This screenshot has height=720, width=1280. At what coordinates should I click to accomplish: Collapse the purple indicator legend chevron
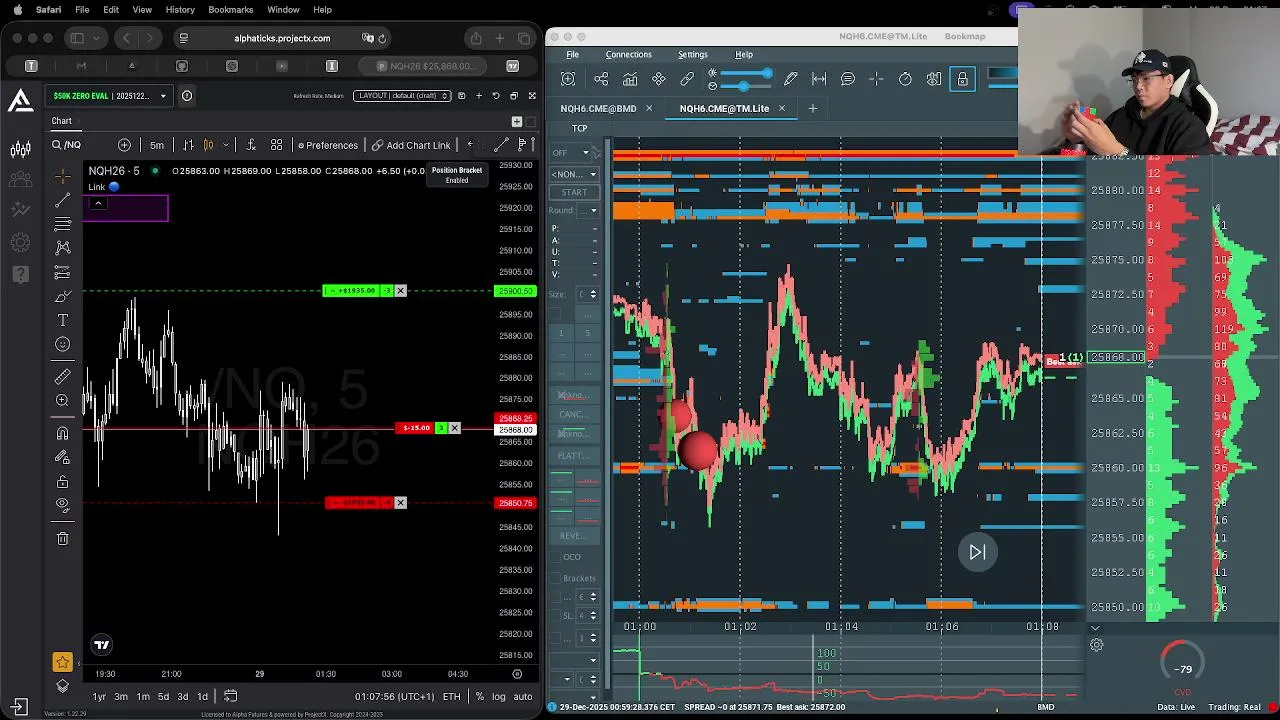click(98, 204)
